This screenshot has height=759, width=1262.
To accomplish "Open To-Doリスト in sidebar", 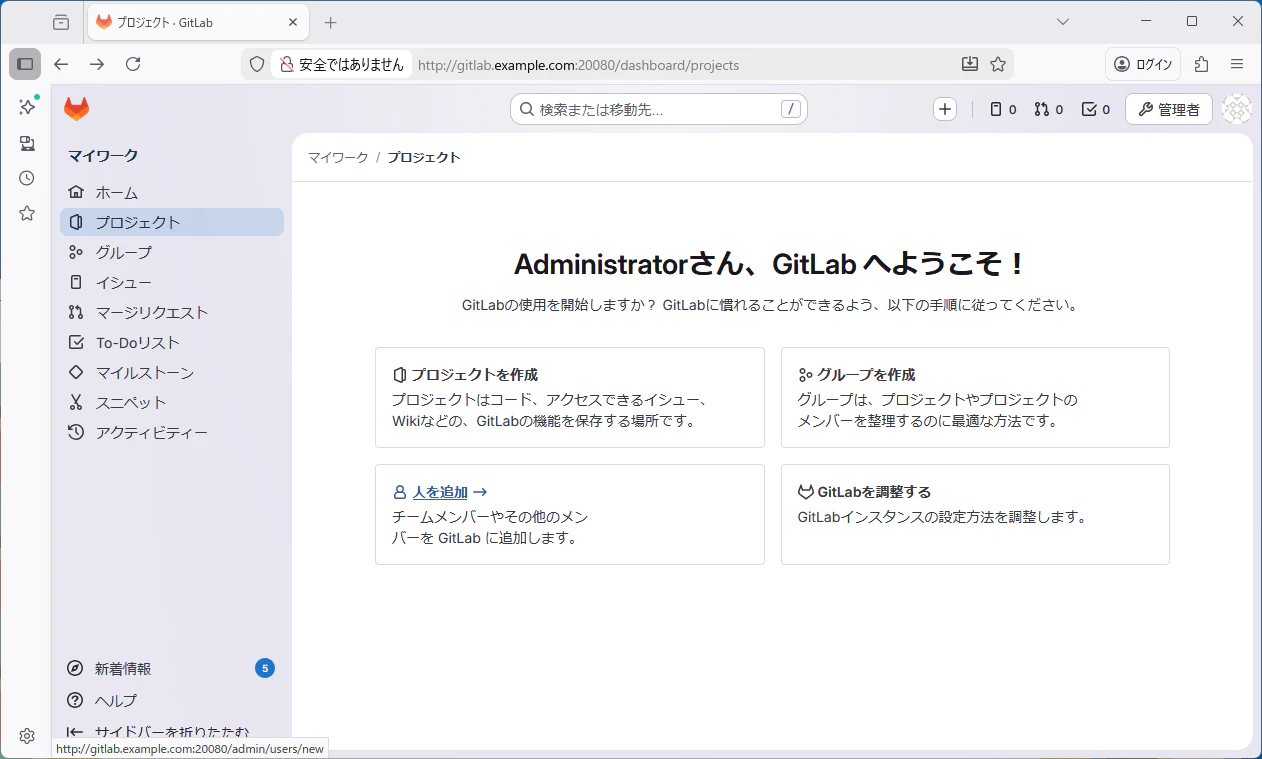I will tap(172, 342).
